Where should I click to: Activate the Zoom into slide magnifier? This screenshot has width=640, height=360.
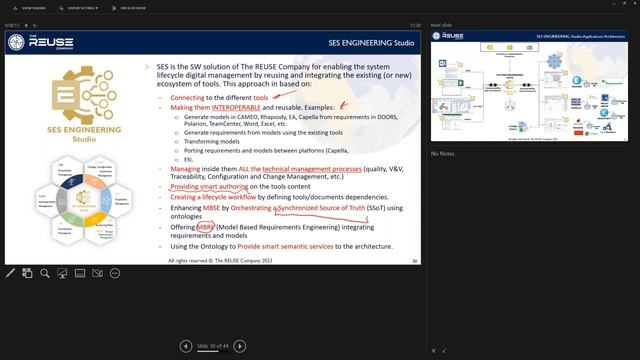pos(45,273)
